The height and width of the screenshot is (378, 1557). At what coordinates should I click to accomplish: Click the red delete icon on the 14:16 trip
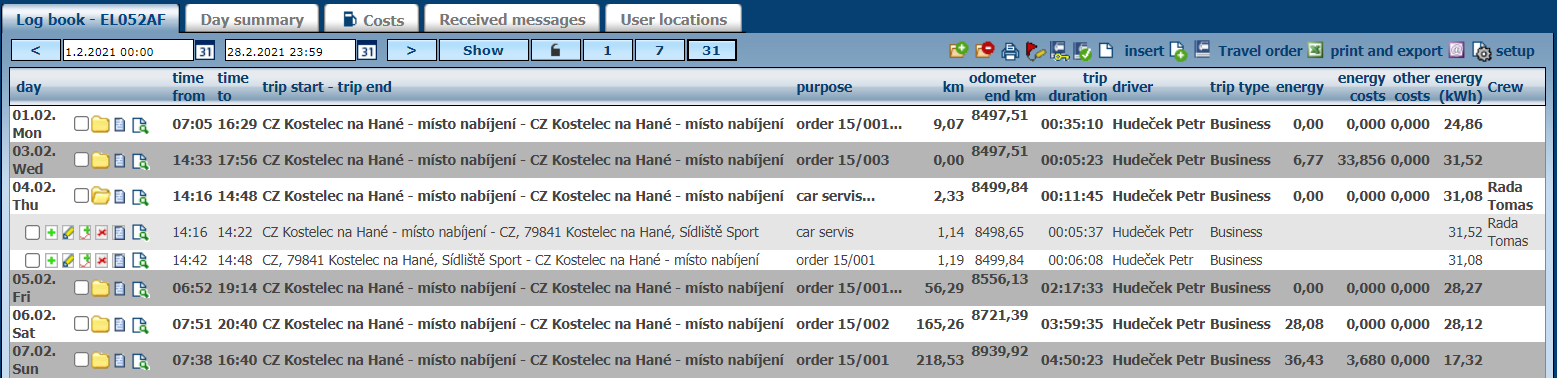point(102,233)
